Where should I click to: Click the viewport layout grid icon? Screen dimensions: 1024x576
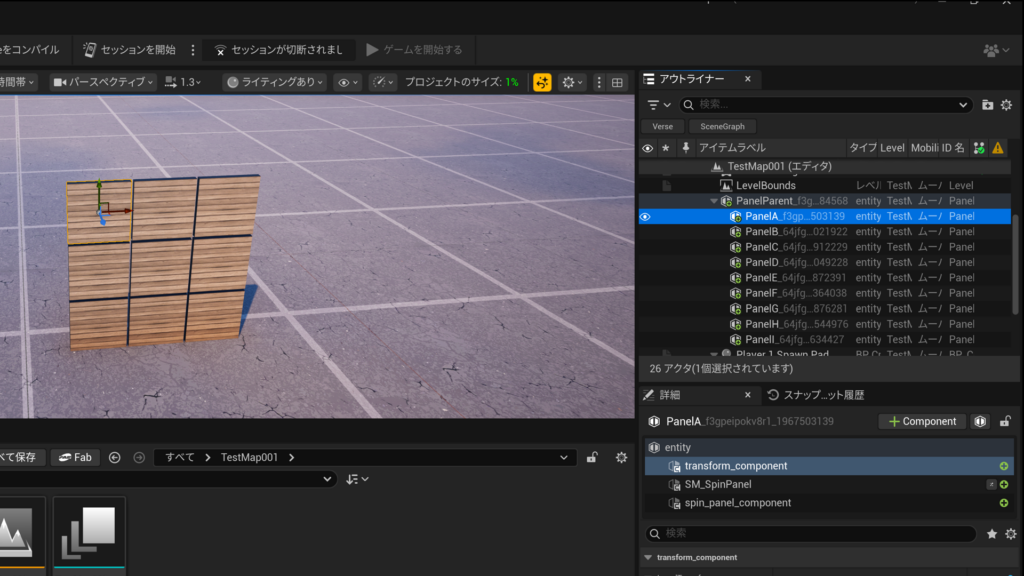click(x=617, y=82)
